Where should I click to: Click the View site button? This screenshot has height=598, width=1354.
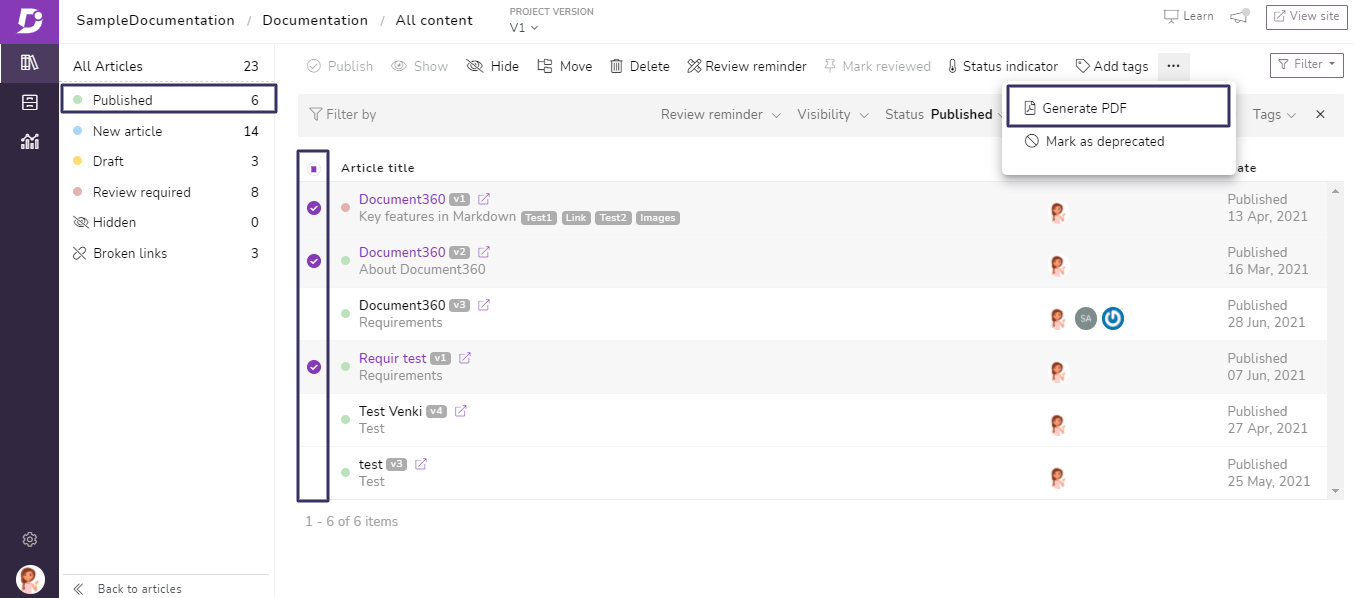tap(1306, 16)
